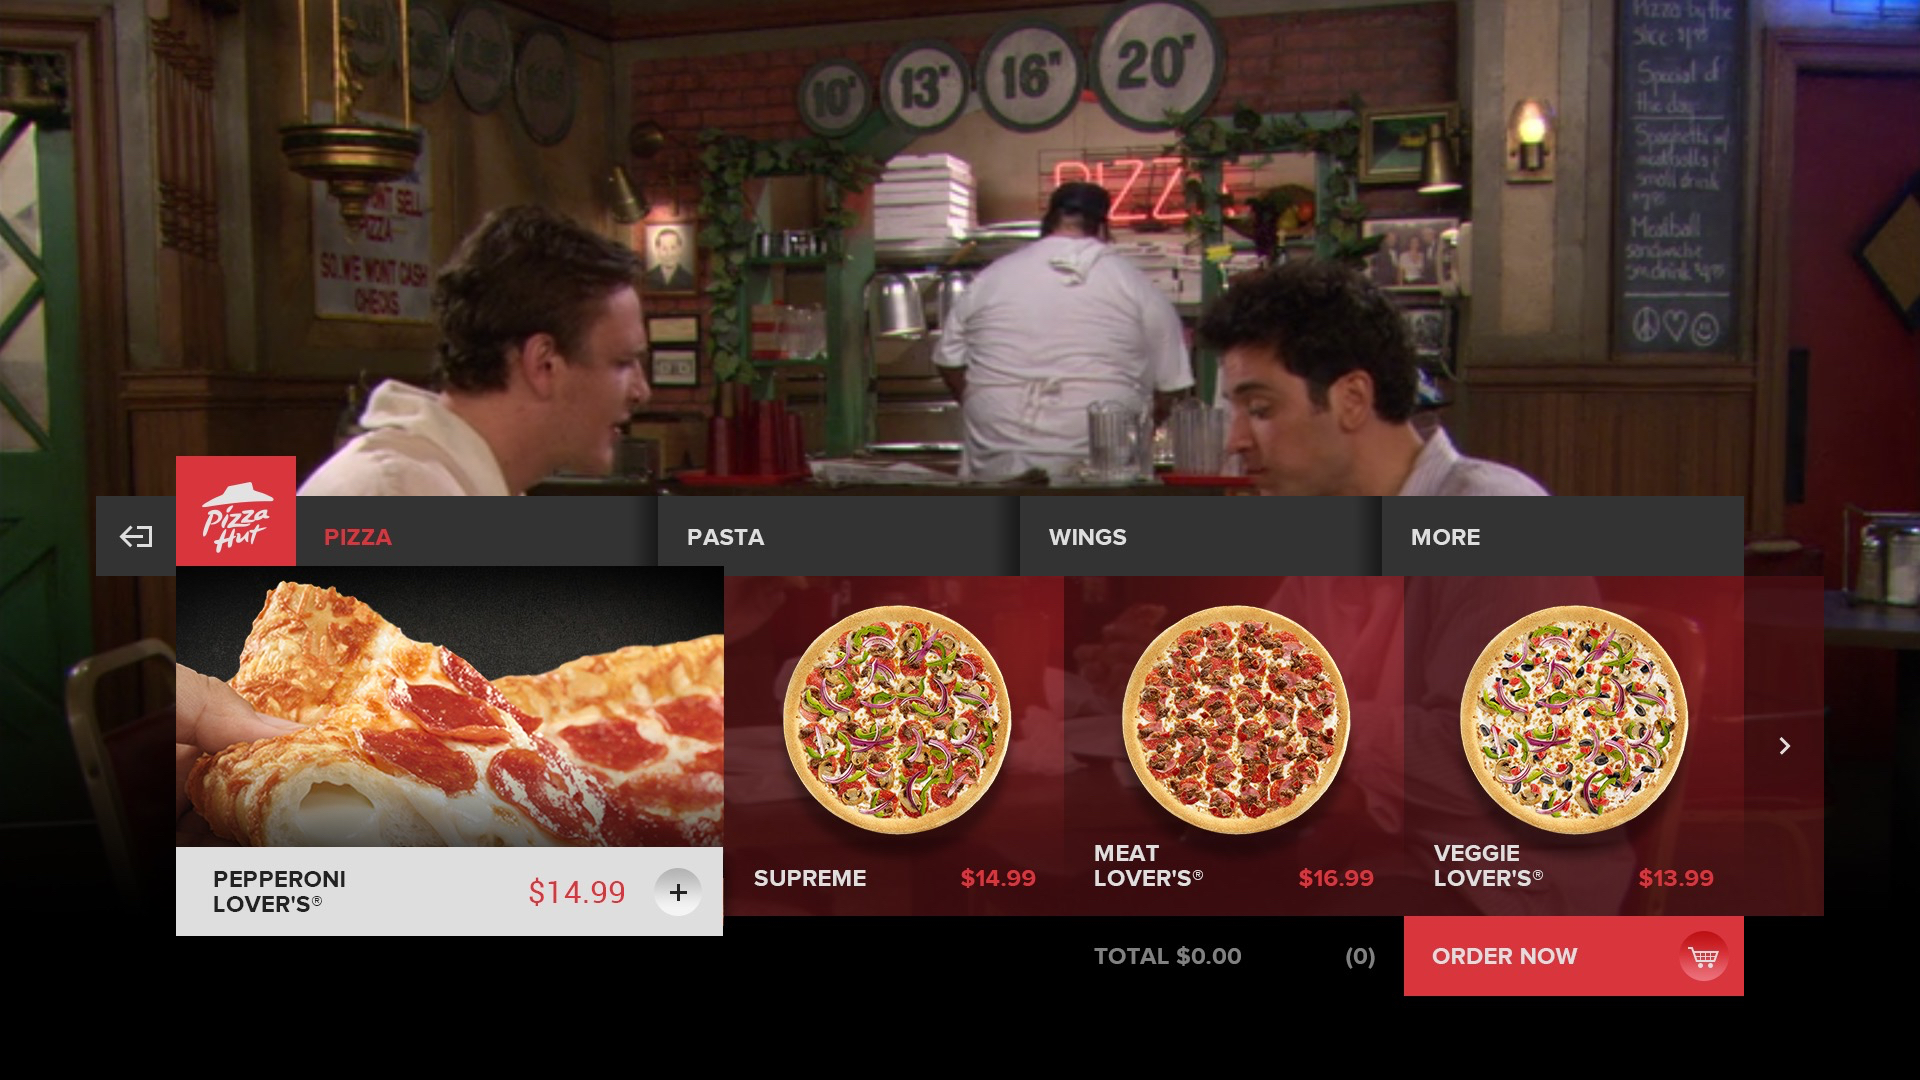This screenshot has width=1920, height=1080.
Task: Click the TOTAL $0.00 text
Action: 1168,956
